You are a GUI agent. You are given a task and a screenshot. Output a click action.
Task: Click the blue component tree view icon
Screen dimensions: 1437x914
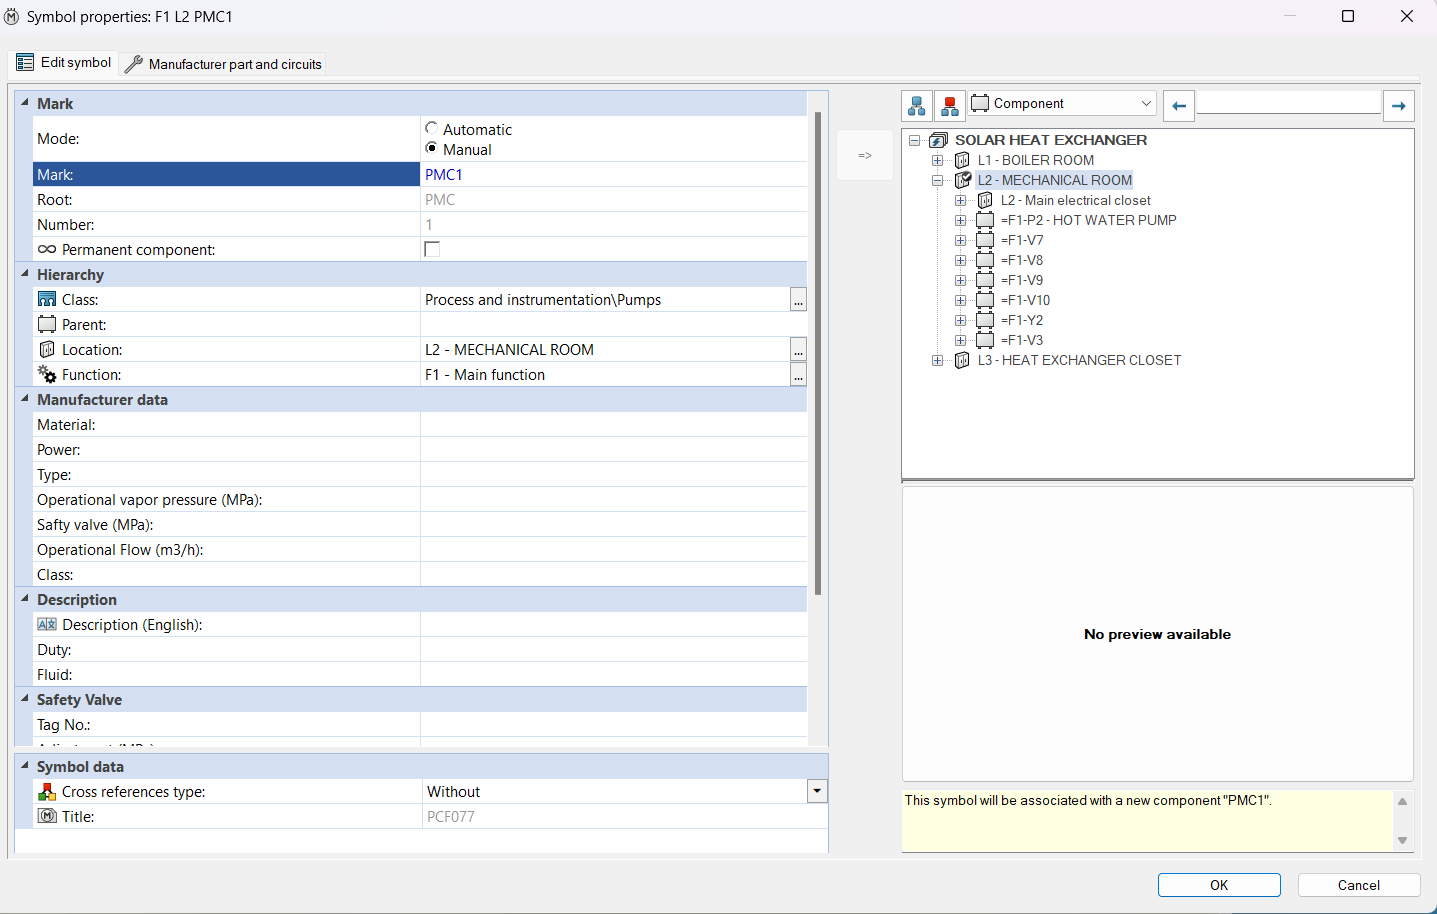point(916,105)
